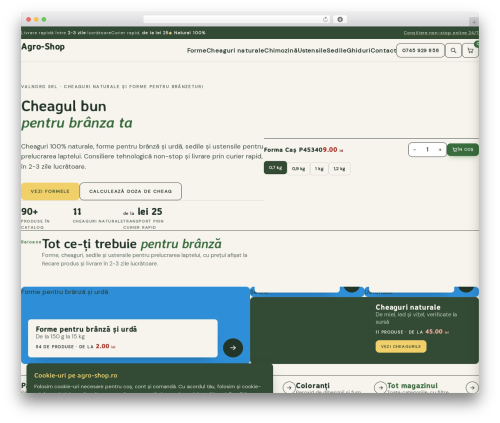The height and width of the screenshot is (423, 500).
Task: Increase quantity with the plus button
Action: tap(440, 150)
